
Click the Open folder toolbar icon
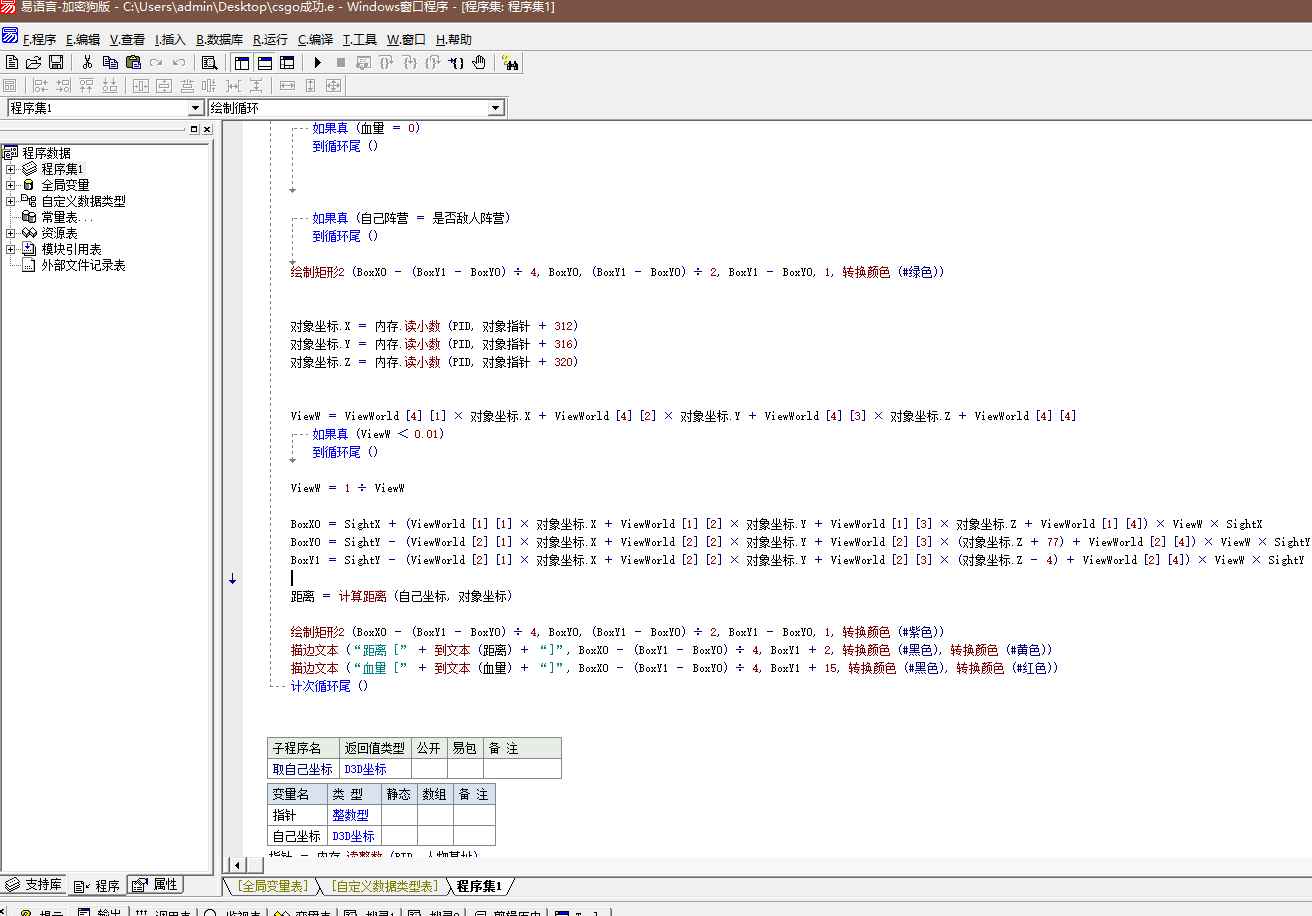point(34,62)
